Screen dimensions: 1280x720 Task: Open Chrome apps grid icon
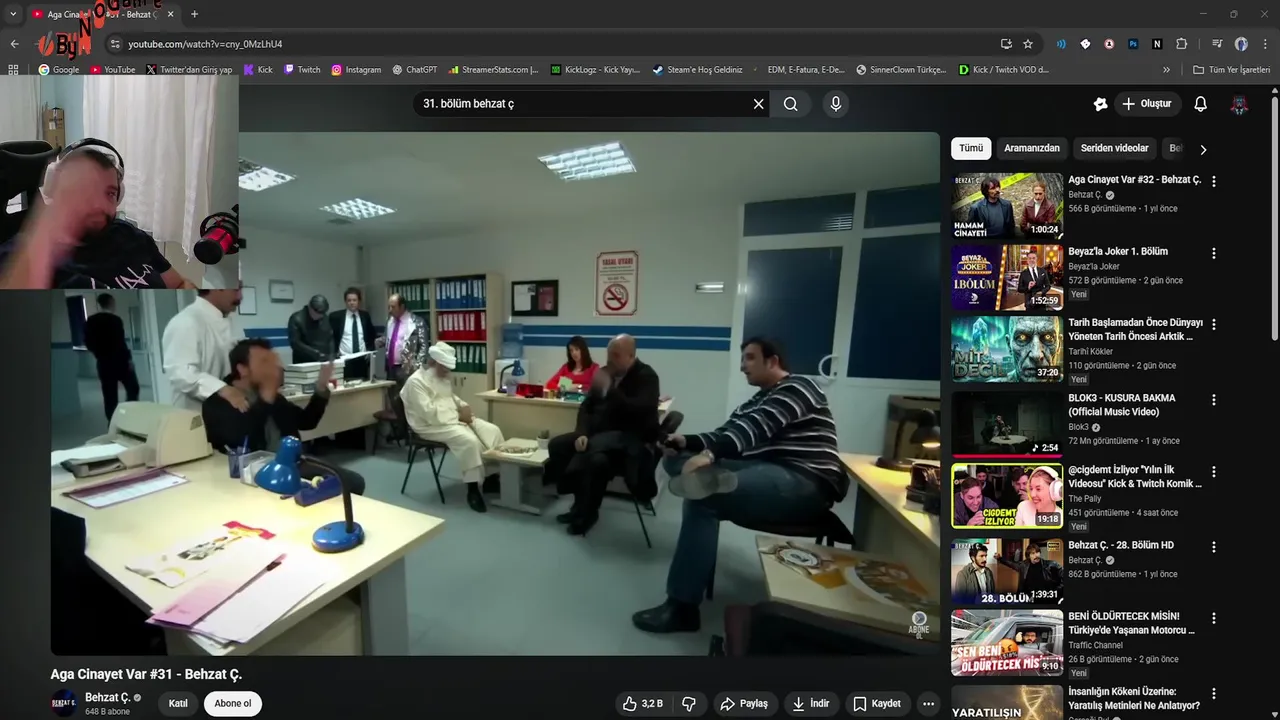(x=13, y=70)
